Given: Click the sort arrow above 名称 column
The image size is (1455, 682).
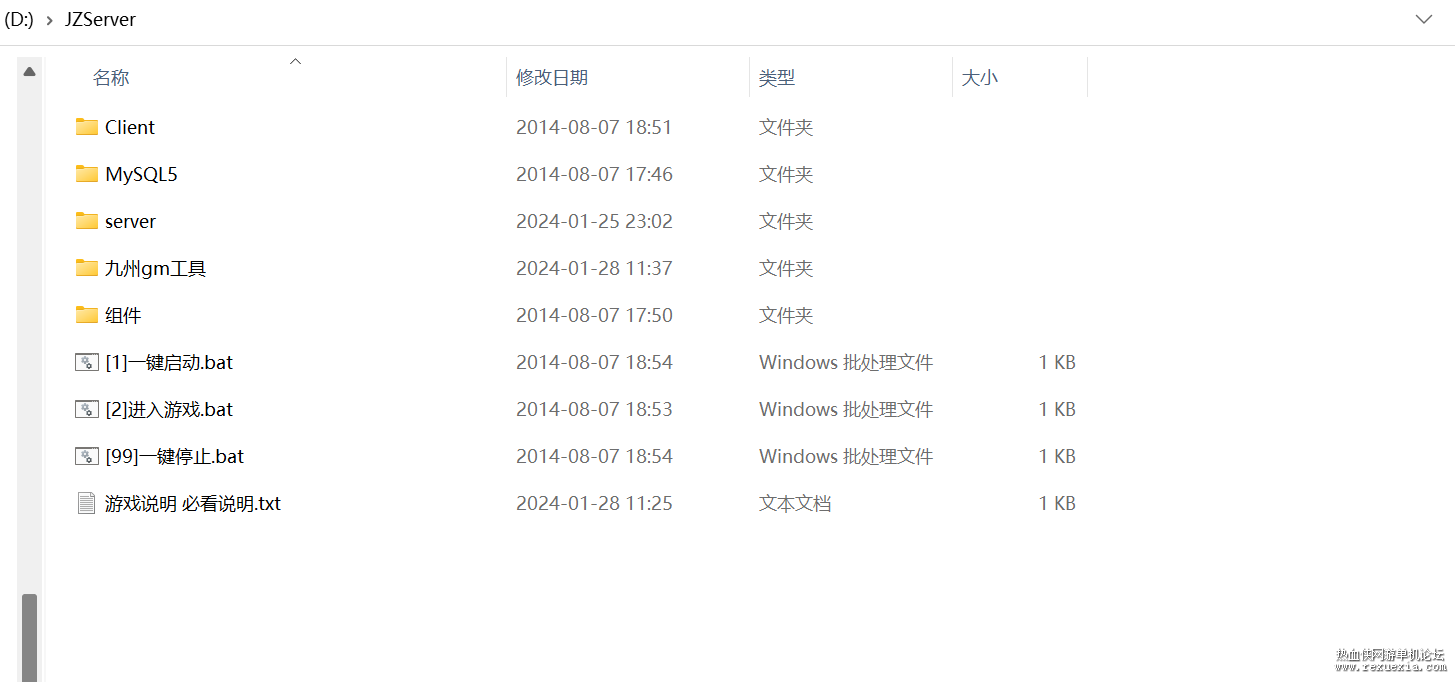Looking at the screenshot, I should click(295, 62).
